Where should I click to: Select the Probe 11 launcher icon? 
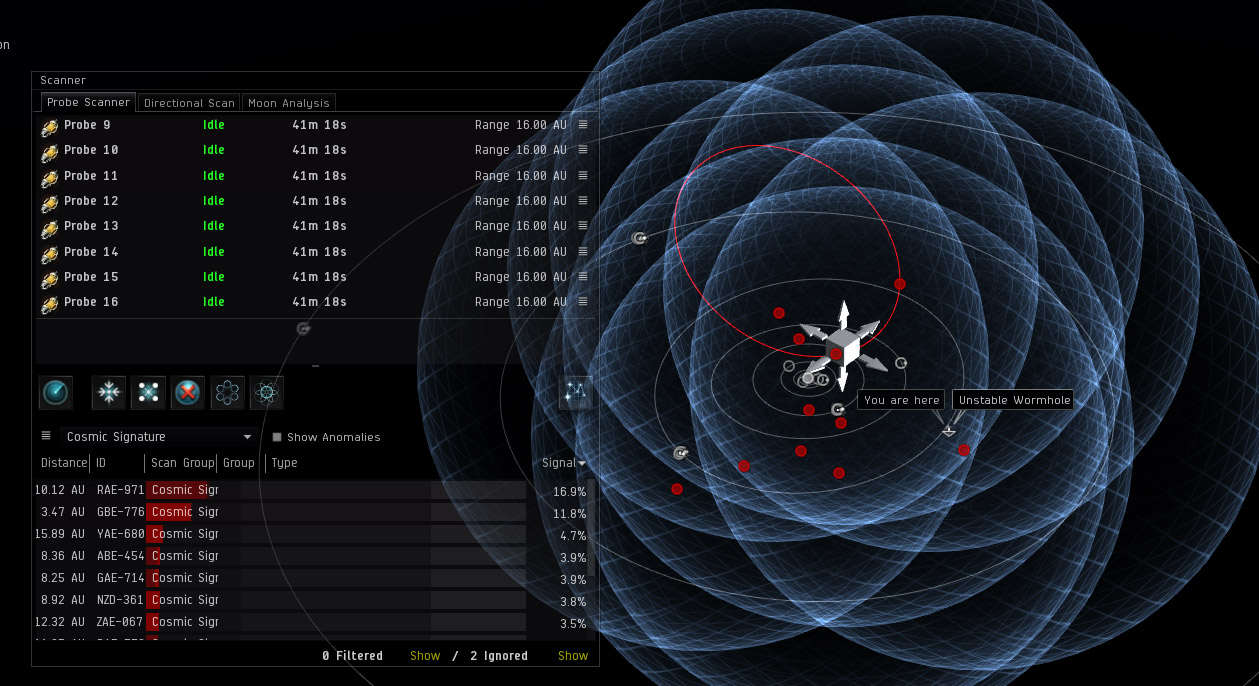(x=49, y=177)
